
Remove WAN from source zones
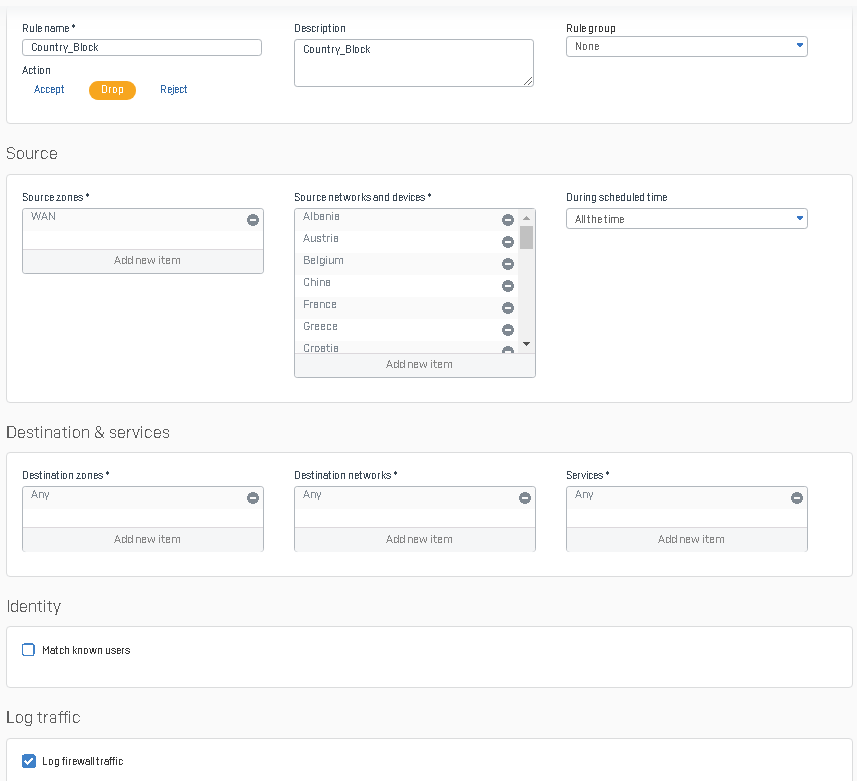tap(253, 220)
